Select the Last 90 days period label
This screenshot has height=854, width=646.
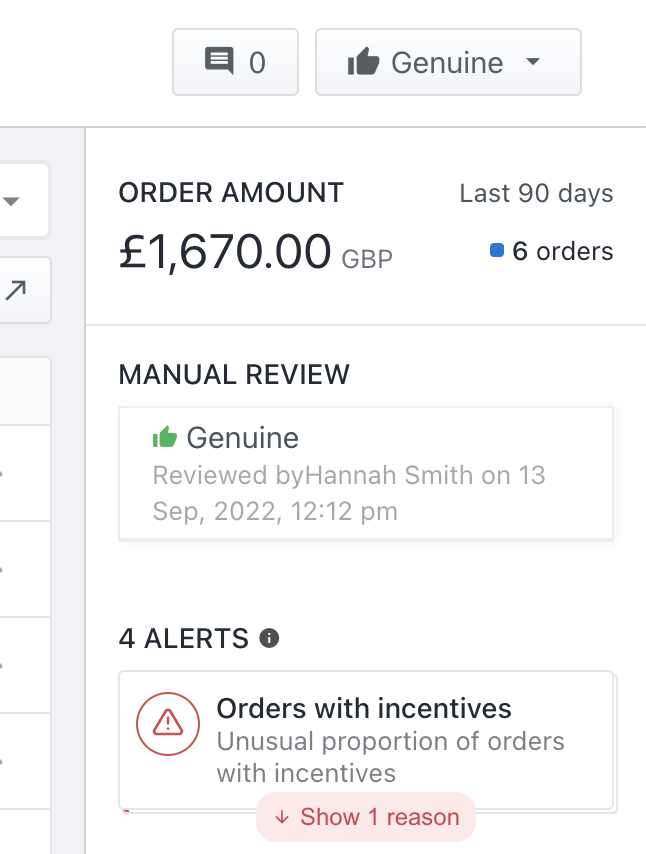click(536, 193)
